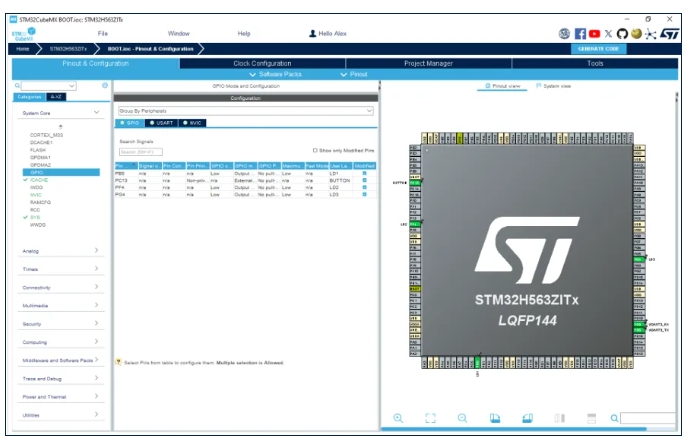Open the Group By Peripherals dropdown

click(245, 111)
